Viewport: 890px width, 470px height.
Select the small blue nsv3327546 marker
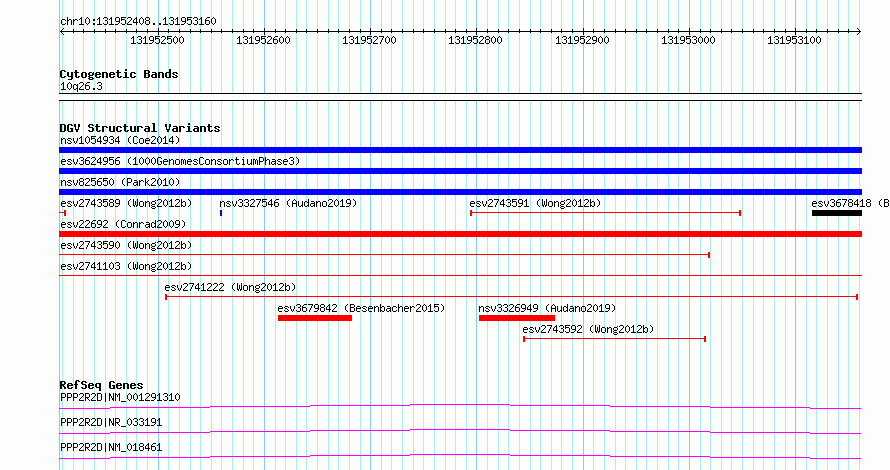click(x=221, y=213)
